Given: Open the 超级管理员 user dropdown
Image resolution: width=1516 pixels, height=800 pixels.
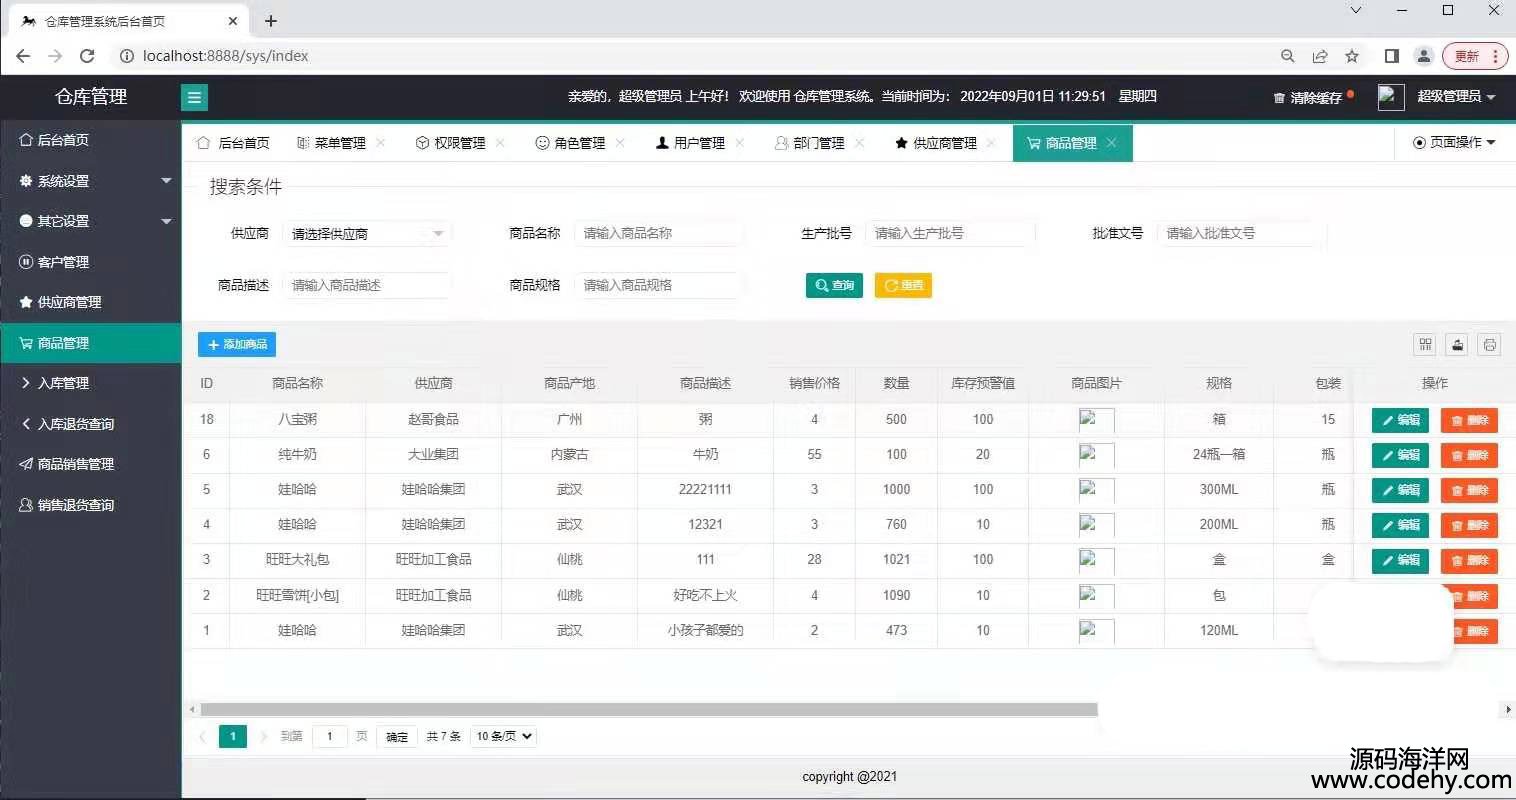Looking at the screenshot, I should (1456, 97).
